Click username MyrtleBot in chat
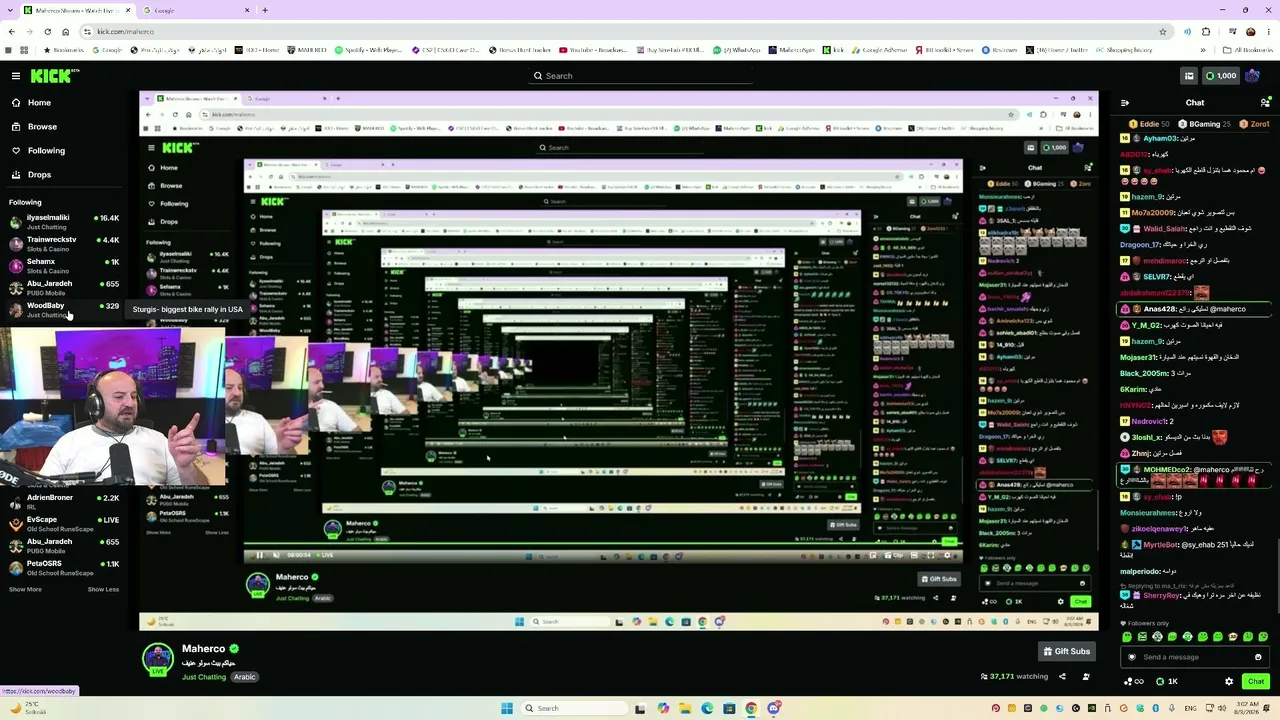This screenshot has width=1280, height=720. click(1161, 545)
